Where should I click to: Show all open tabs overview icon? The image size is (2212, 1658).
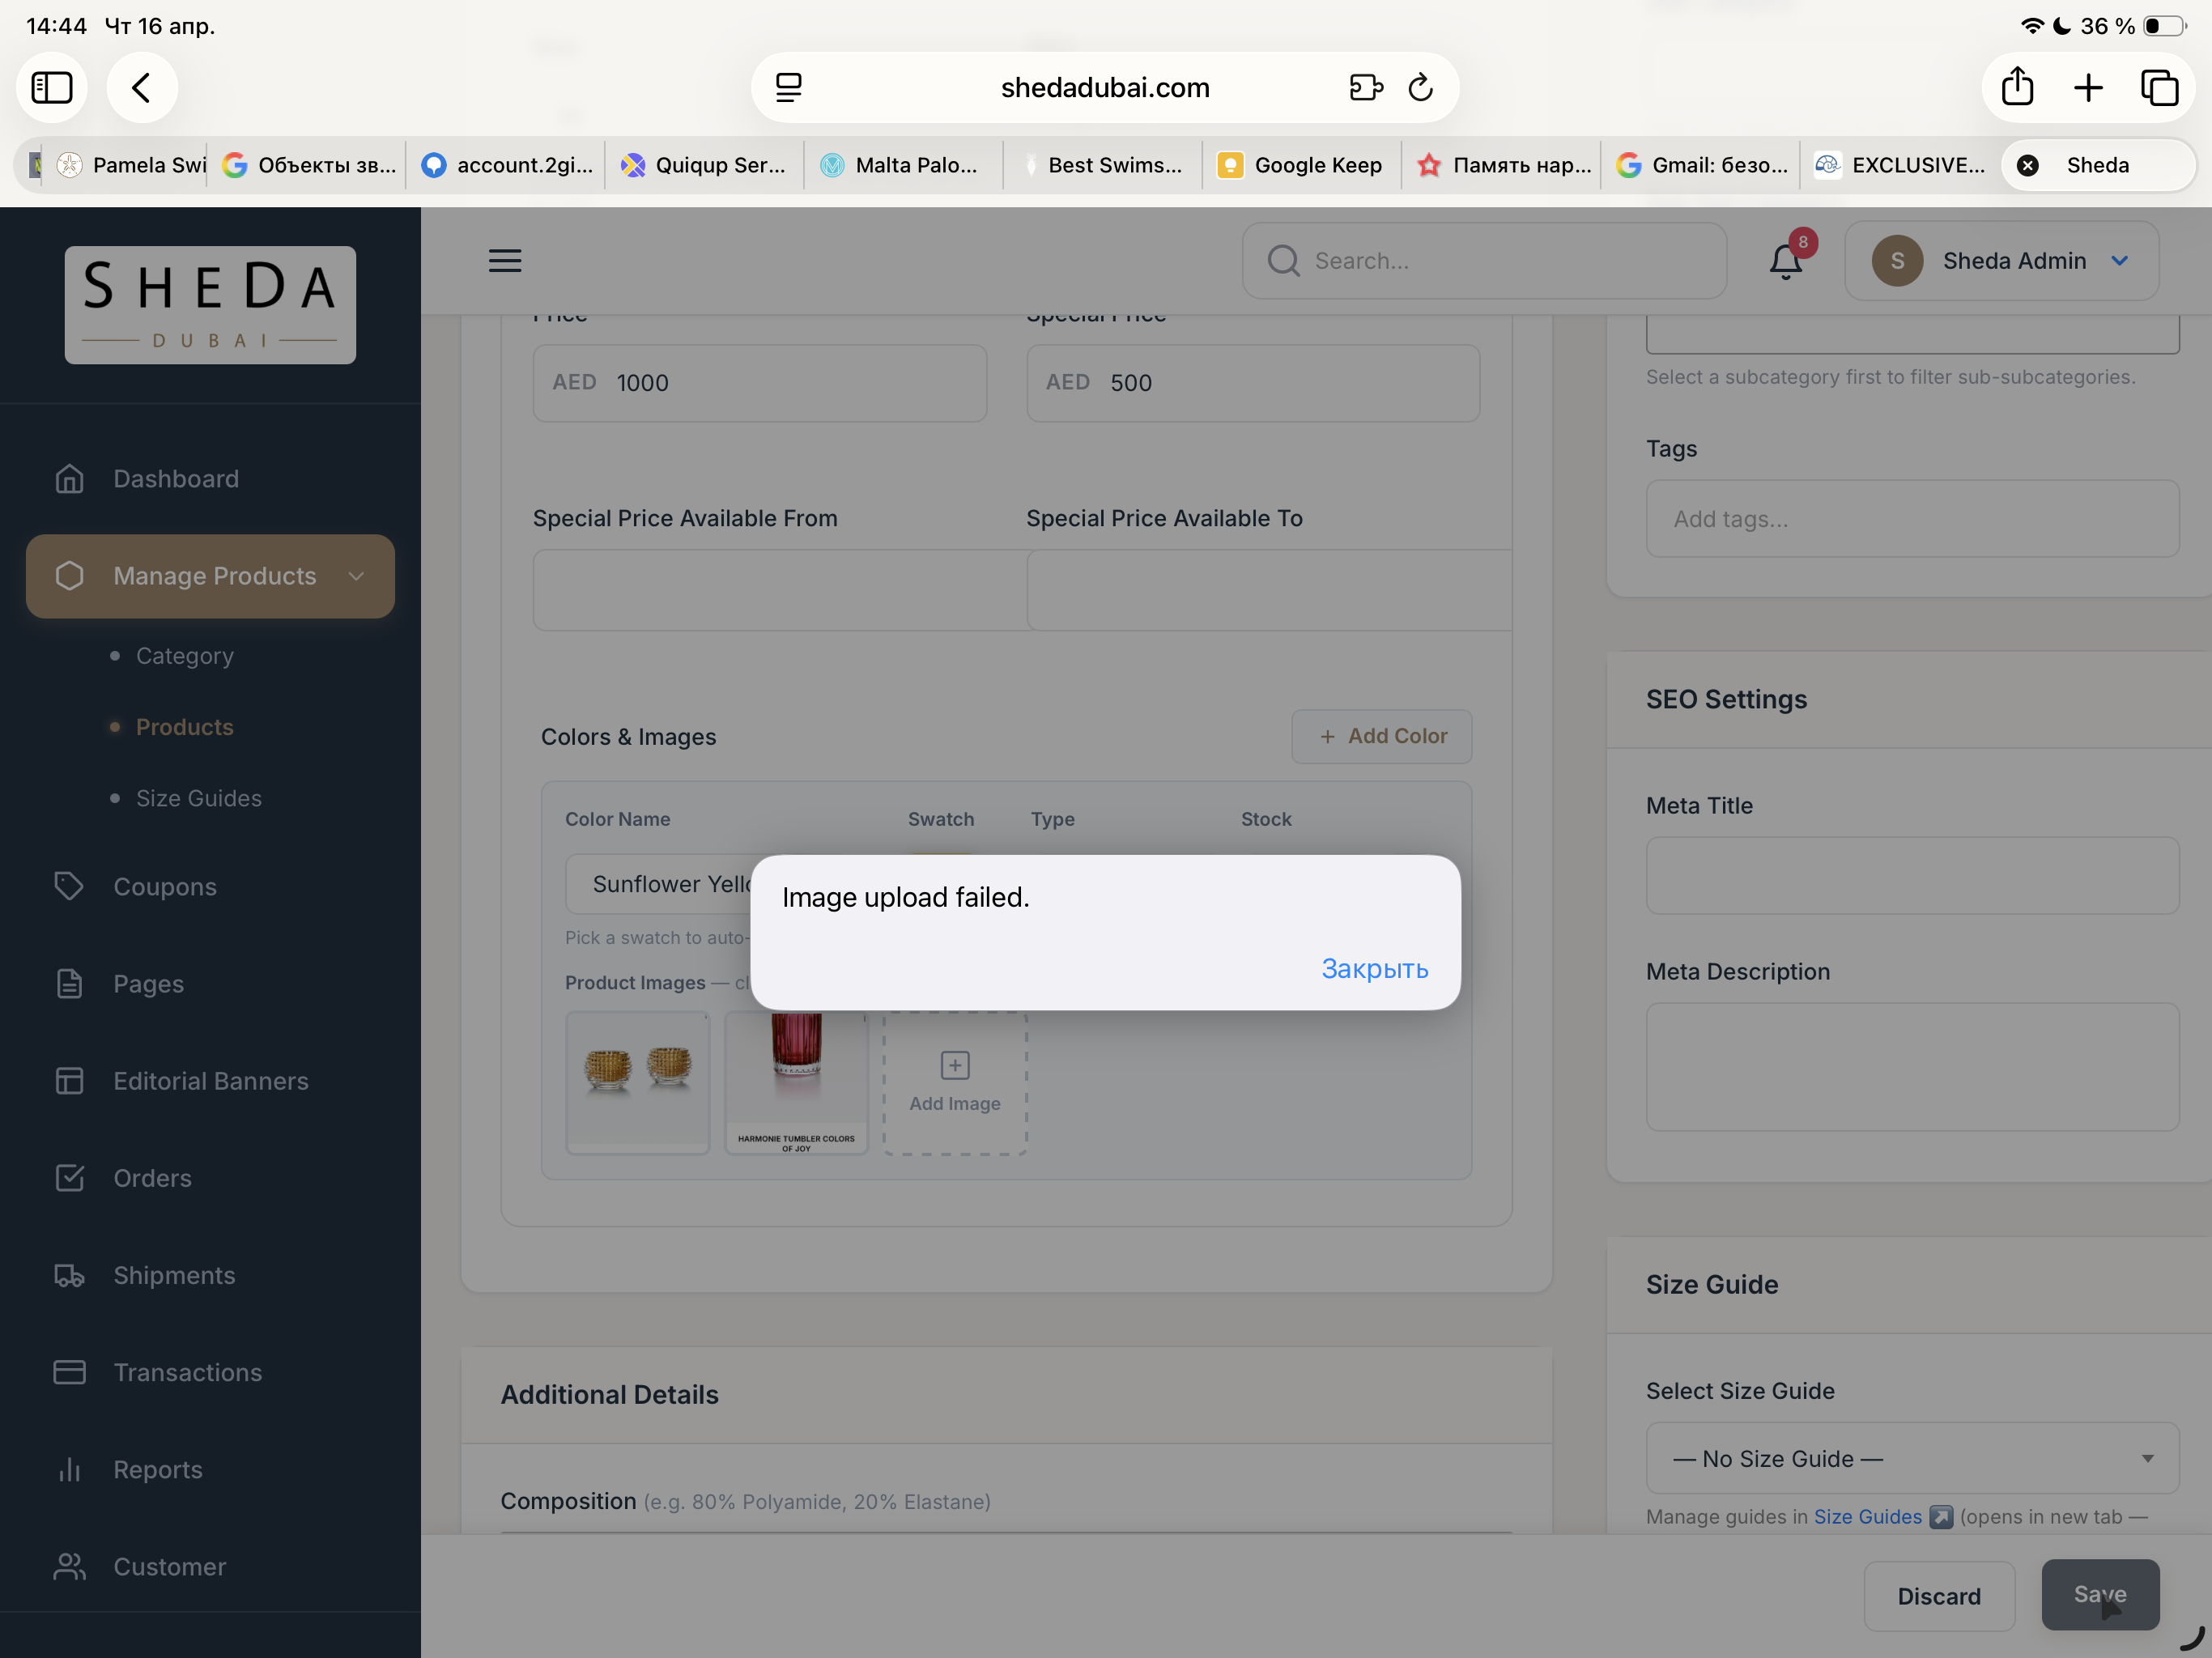(x=2159, y=88)
